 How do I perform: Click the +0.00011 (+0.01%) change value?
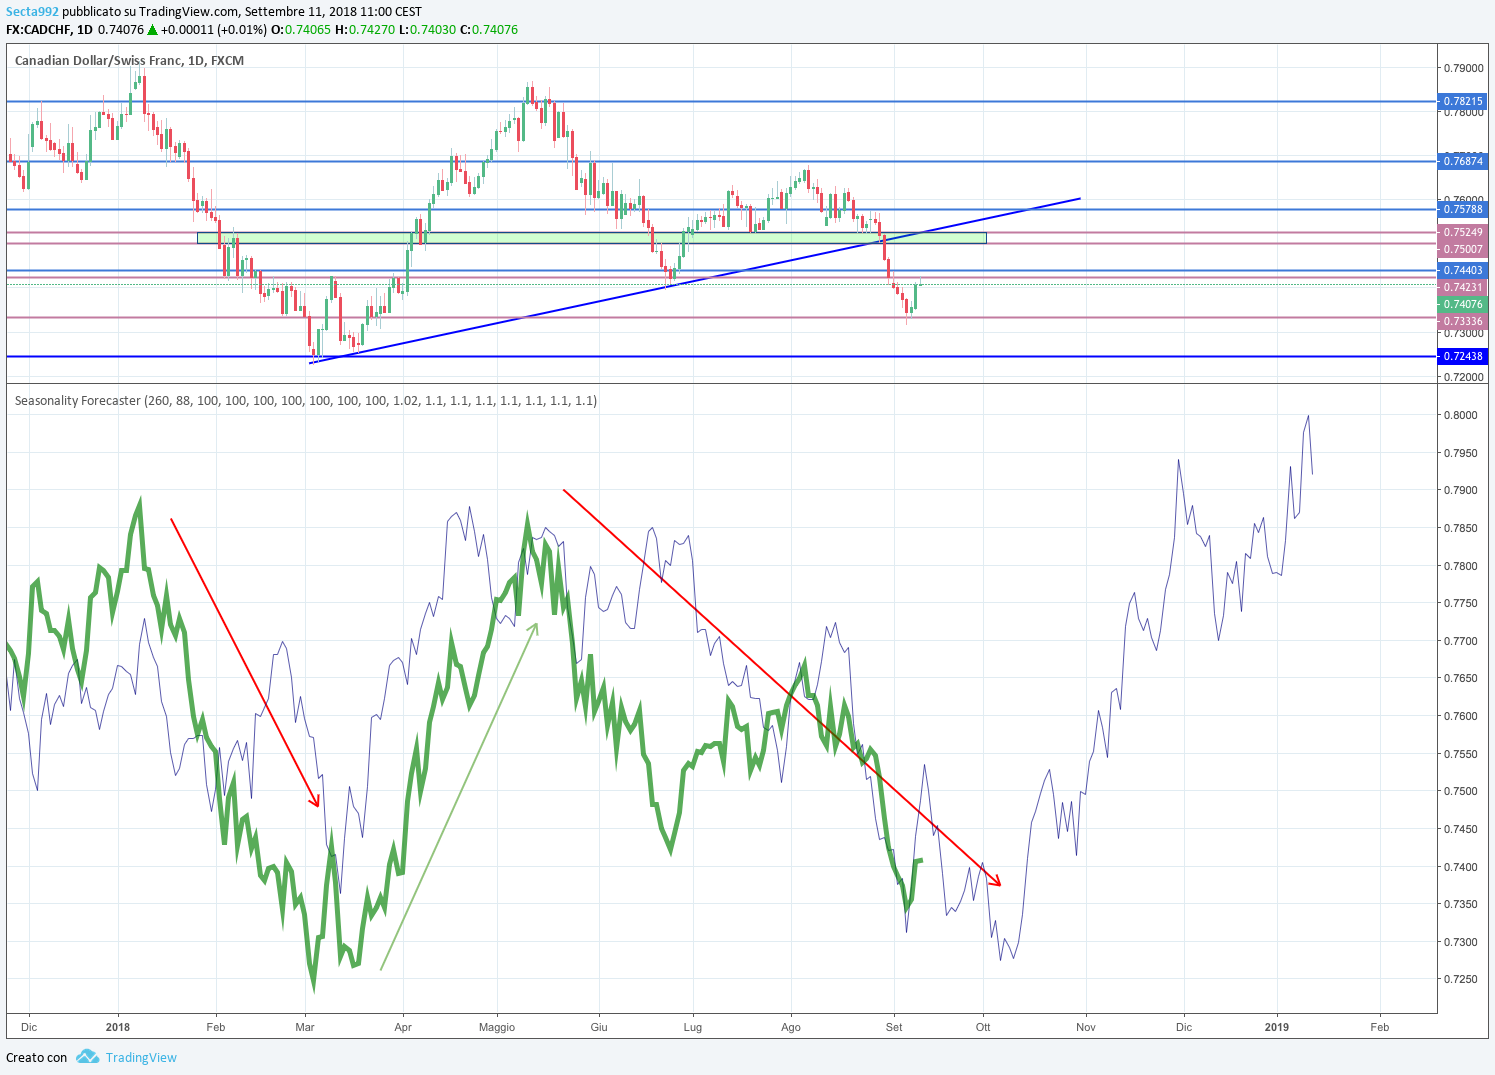(x=214, y=30)
